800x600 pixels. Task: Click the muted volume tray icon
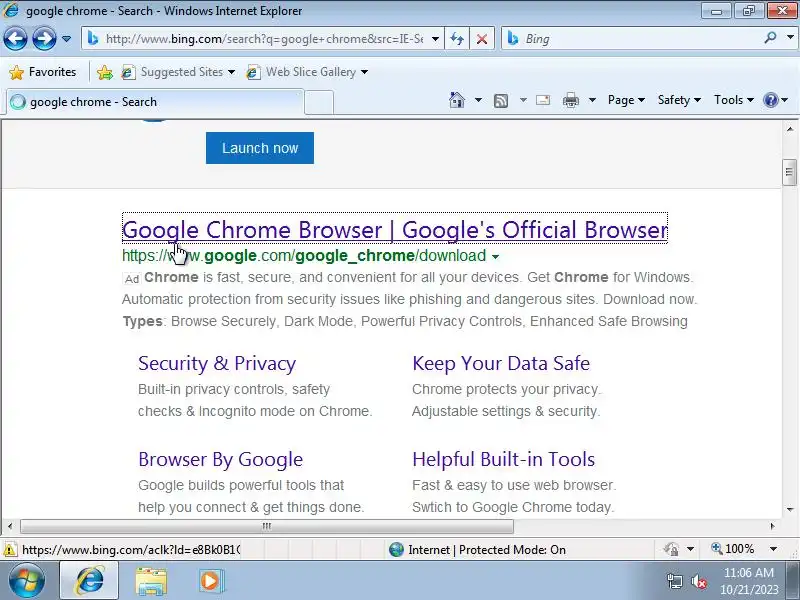coord(699,581)
